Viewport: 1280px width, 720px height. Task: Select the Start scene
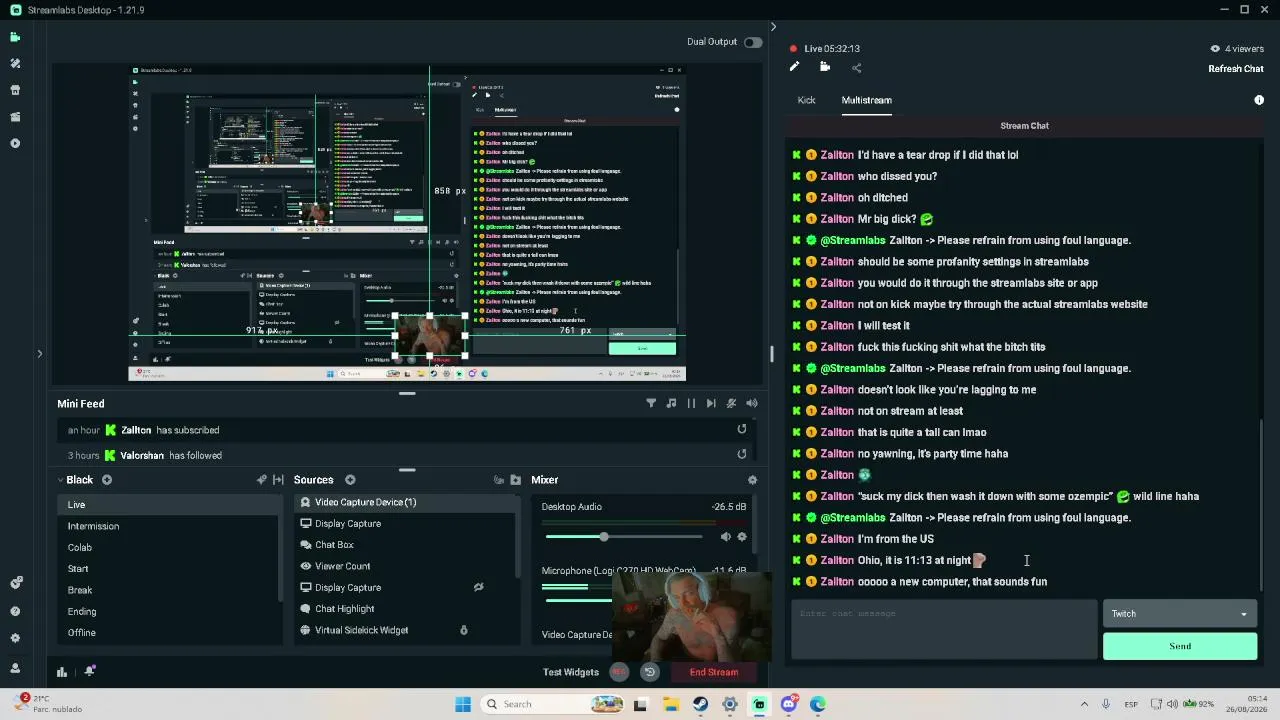pos(170,569)
